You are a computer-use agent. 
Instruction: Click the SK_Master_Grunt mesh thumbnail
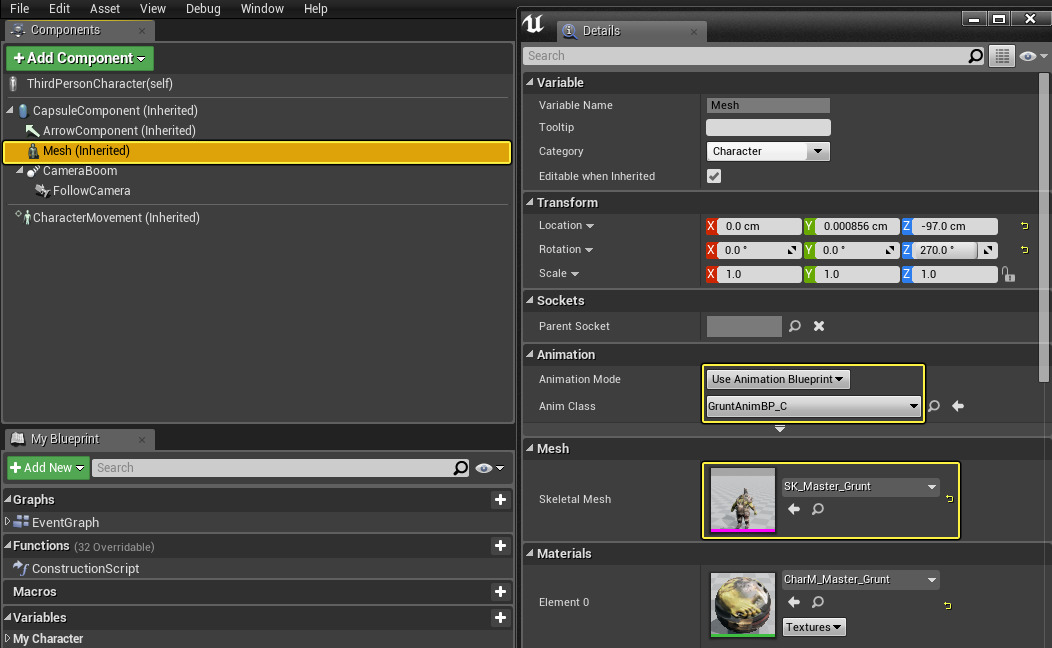[742, 499]
